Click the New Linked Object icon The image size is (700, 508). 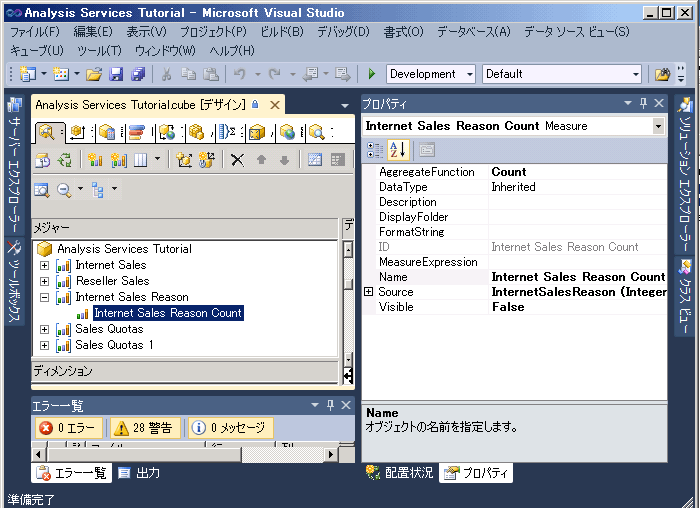[x=206, y=160]
